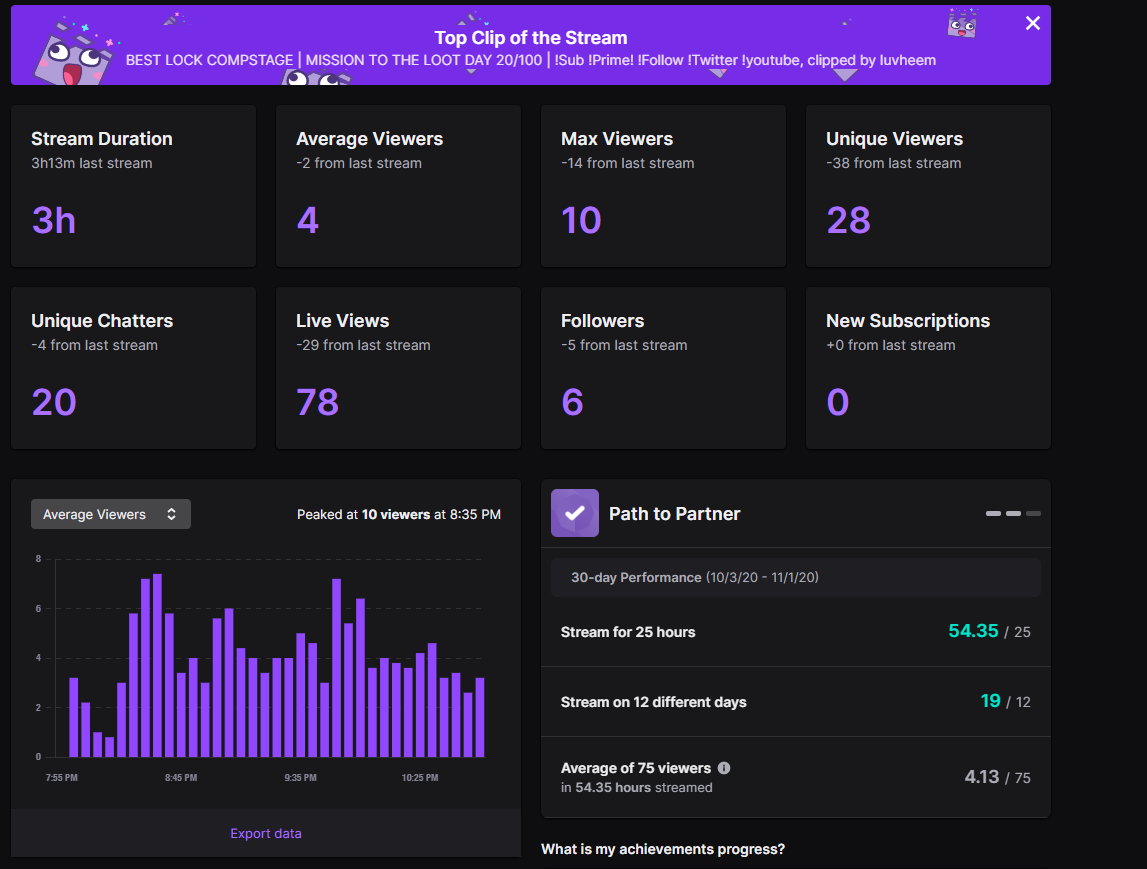This screenshot has height=869, width=1147.
Task: Click the Export data link
Action: click(x=266, y=833)
